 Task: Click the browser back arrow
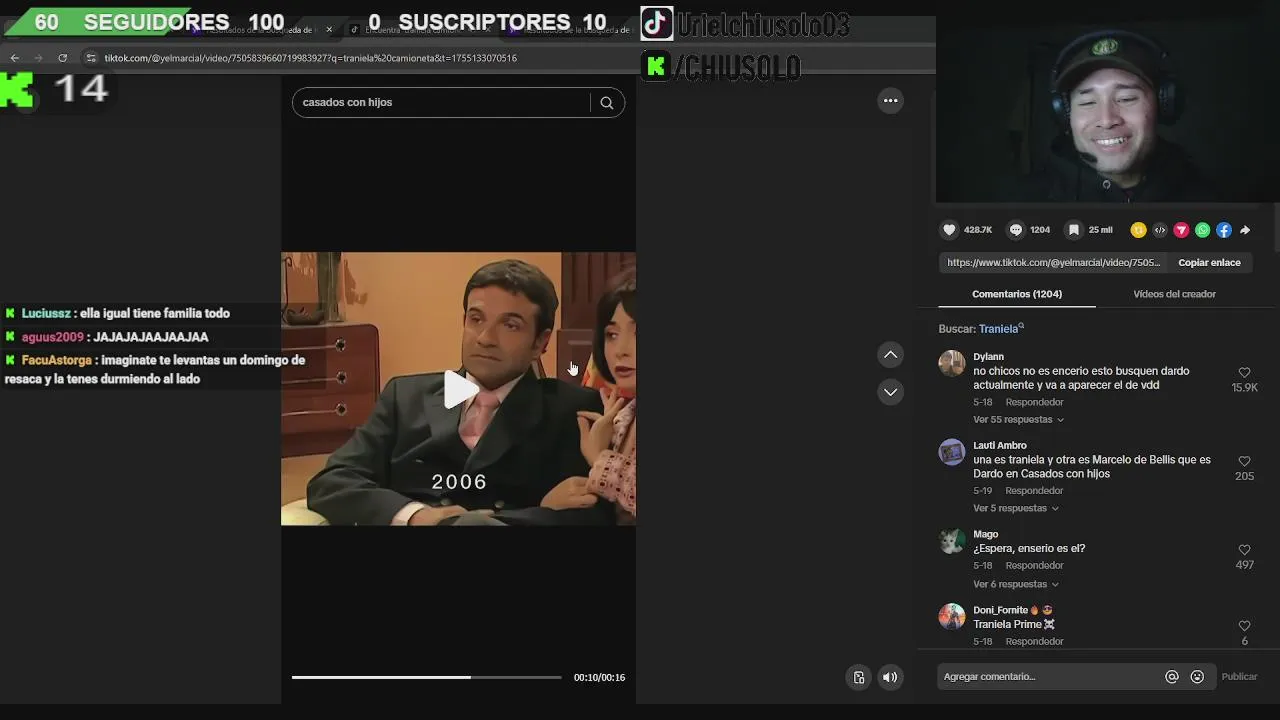point(14,58)
